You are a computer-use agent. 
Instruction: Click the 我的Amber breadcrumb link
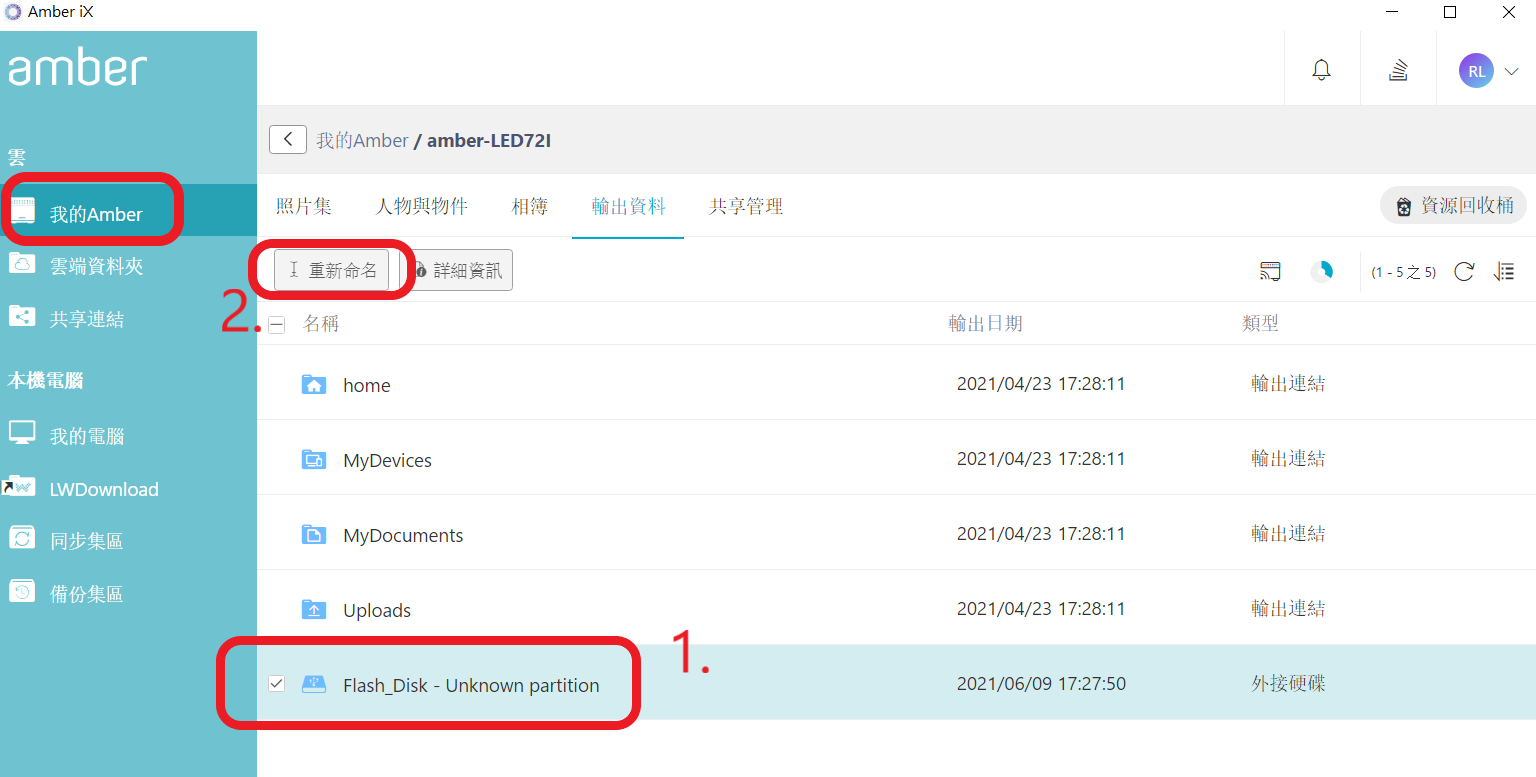point(362,141)
